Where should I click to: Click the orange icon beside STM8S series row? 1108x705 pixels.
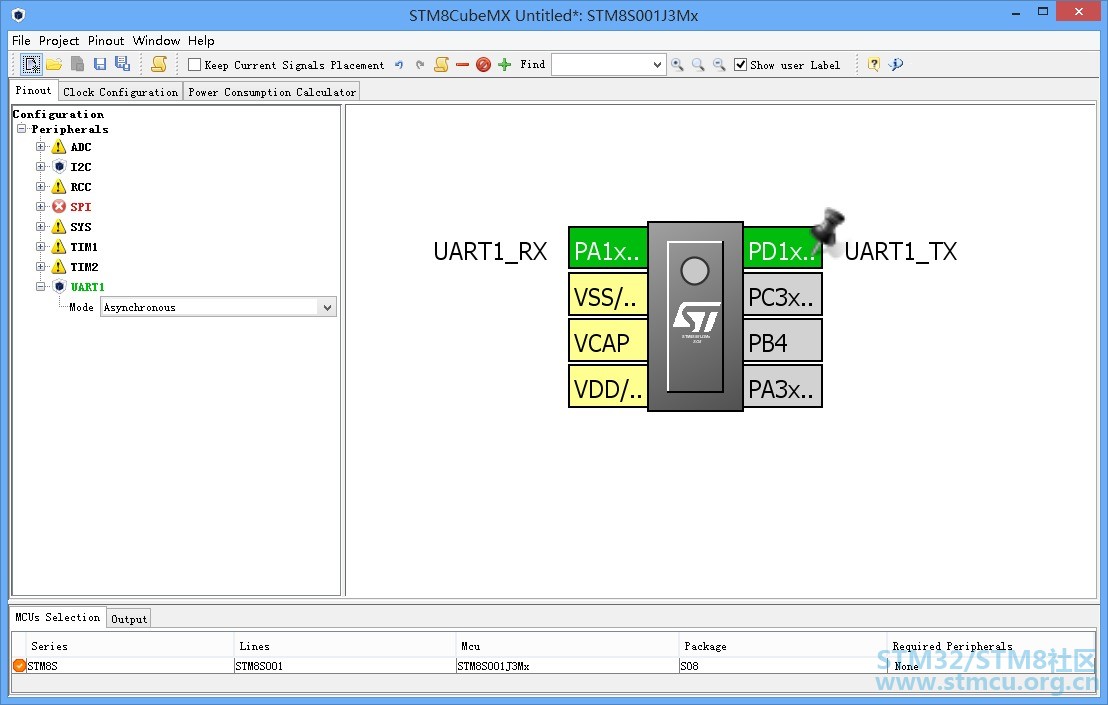click(x=19, y=665)
